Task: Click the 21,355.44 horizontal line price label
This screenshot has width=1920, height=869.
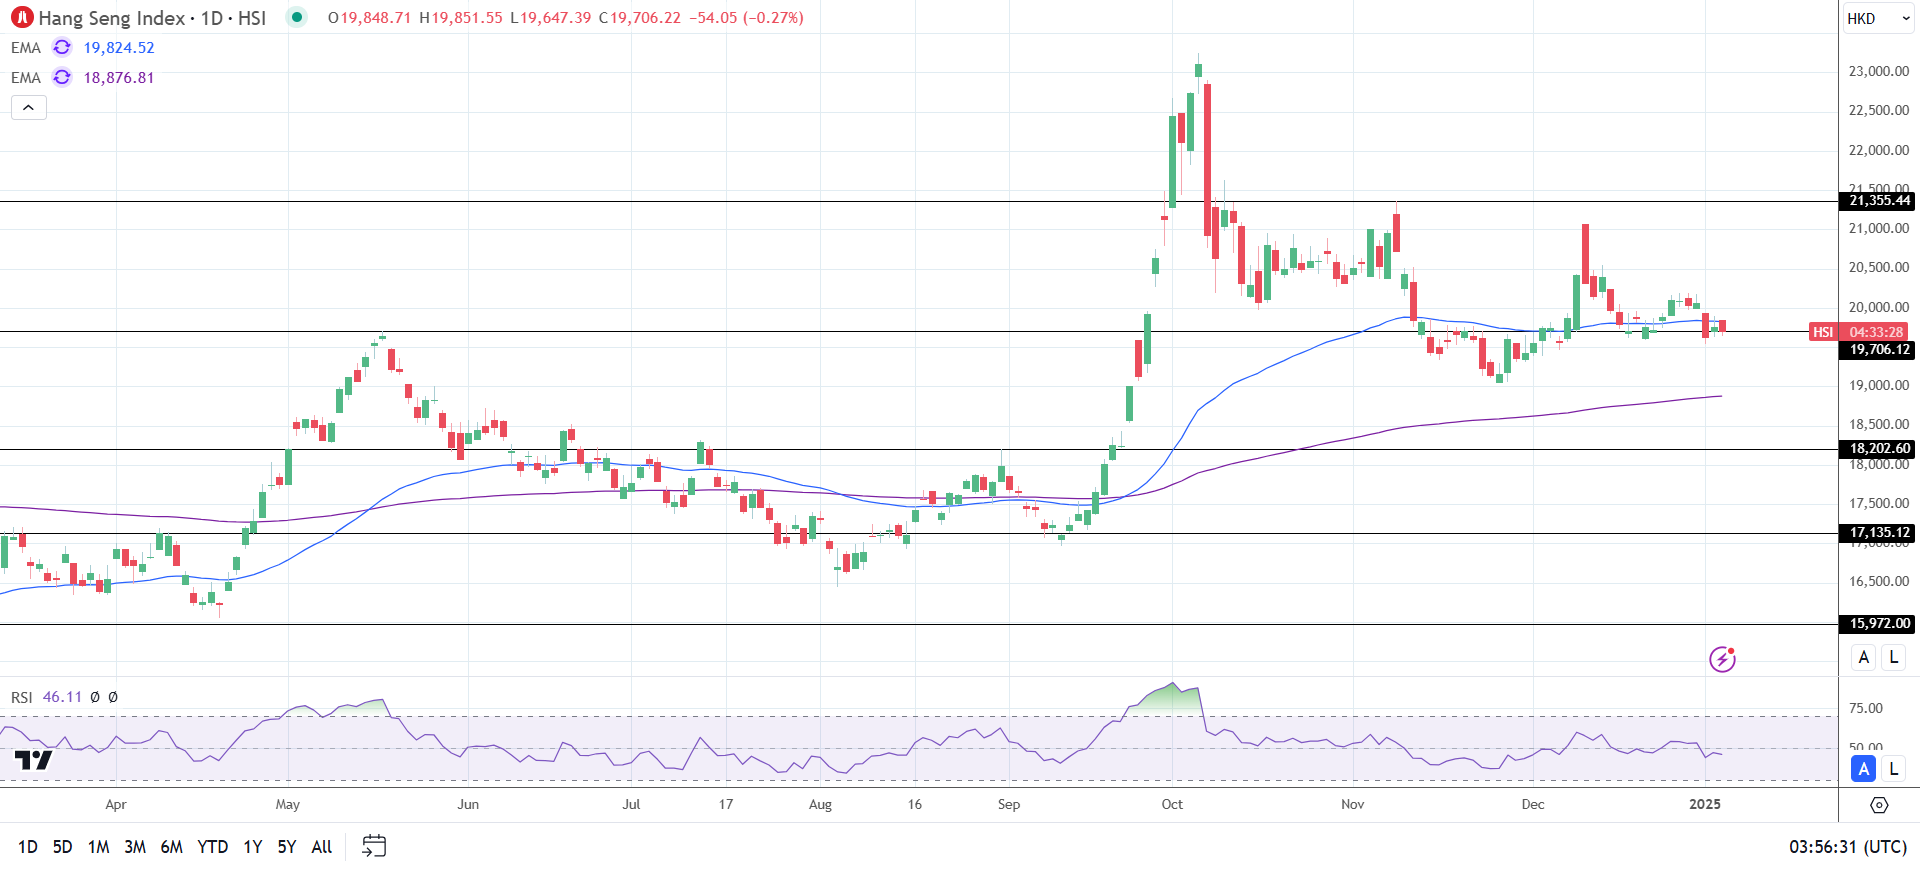Action: click(1879, 201)
